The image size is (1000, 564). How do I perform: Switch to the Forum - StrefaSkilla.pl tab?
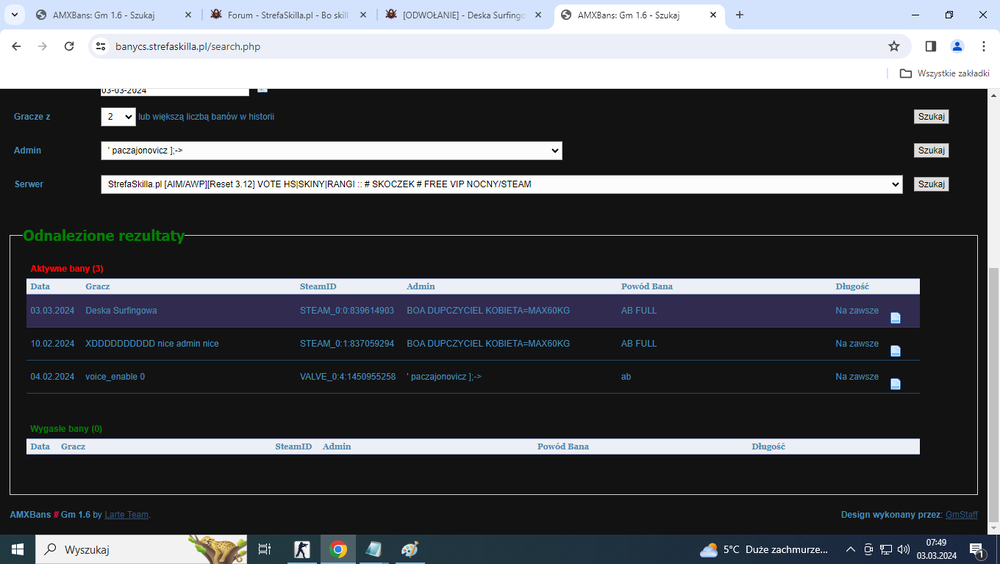(x=287, y=15)
